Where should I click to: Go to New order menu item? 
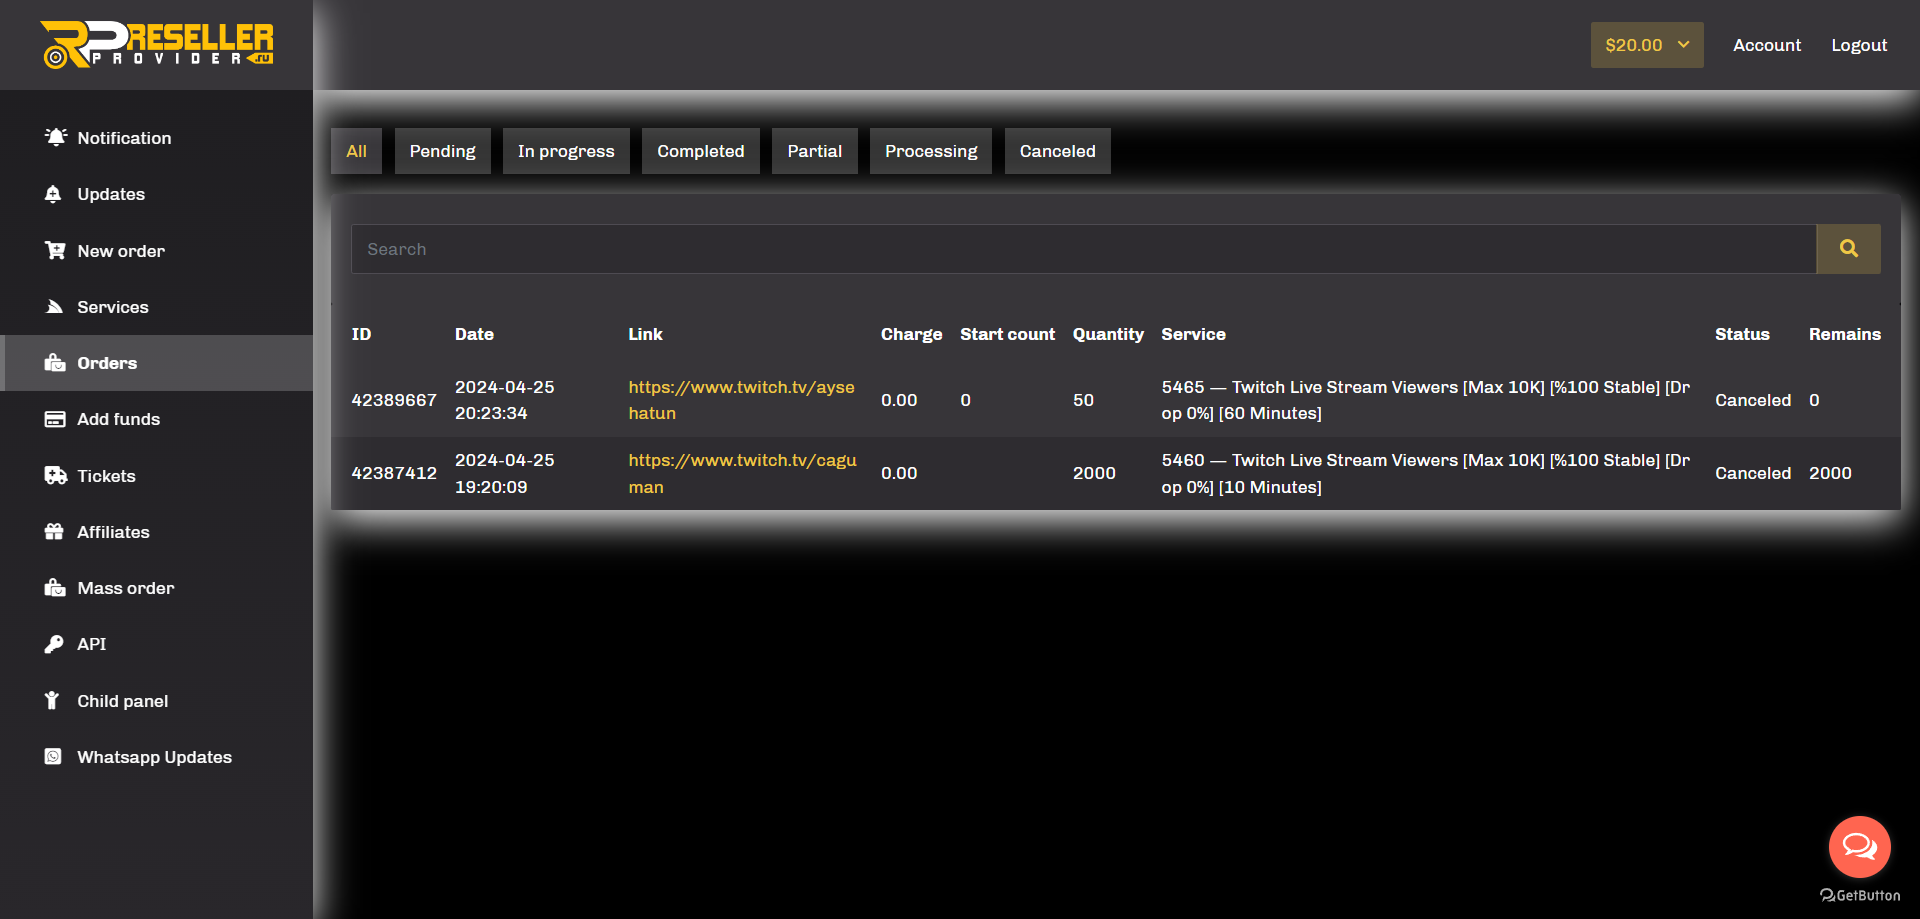click(x=157, y=251)
